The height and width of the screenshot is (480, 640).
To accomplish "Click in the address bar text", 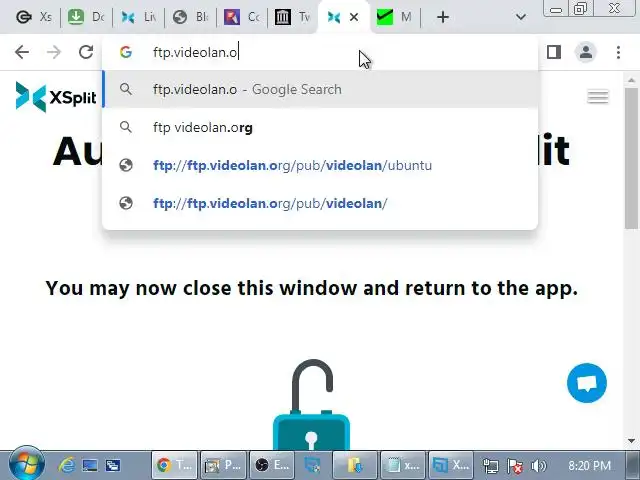I will [x=195, y=53].
